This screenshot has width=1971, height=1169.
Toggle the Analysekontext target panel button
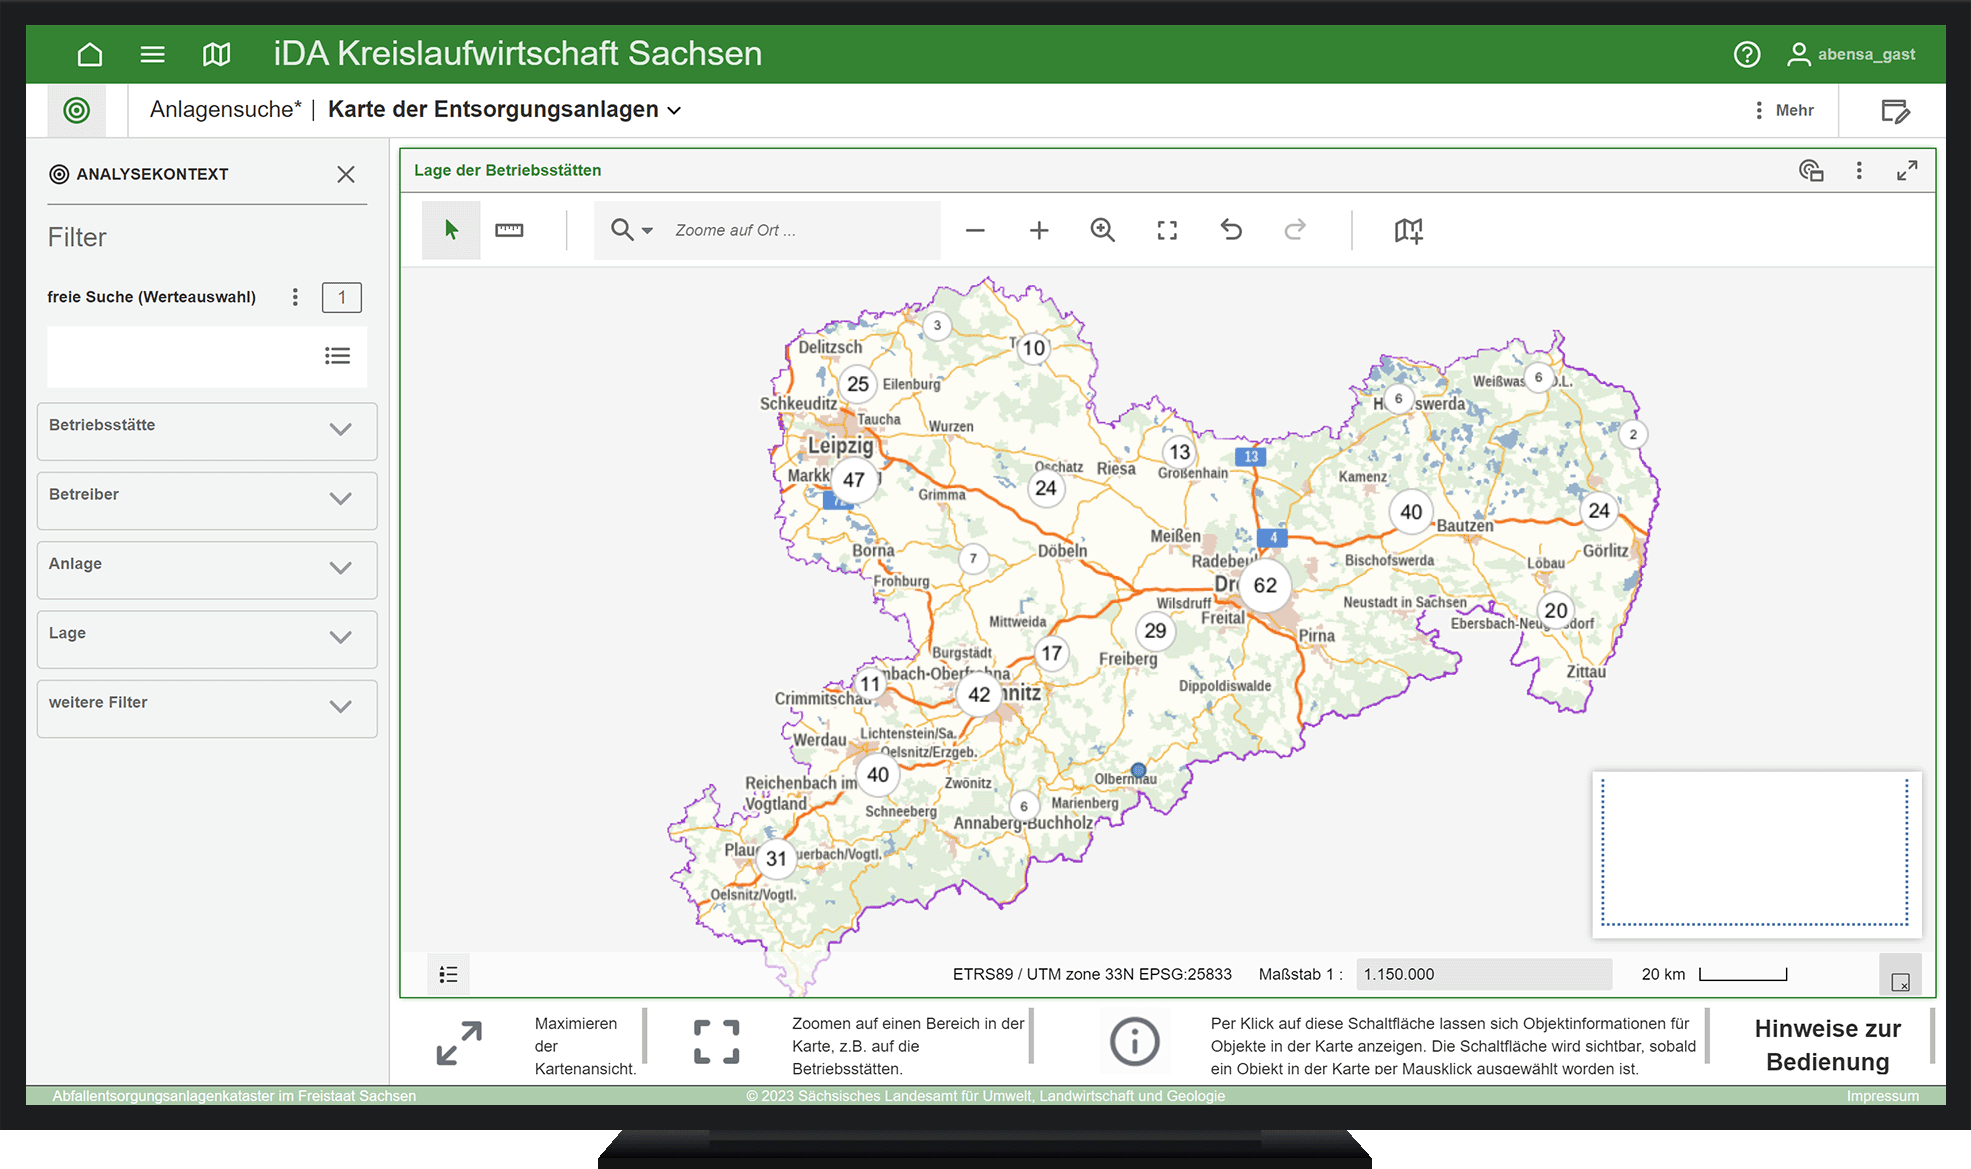tap(77, 110)
